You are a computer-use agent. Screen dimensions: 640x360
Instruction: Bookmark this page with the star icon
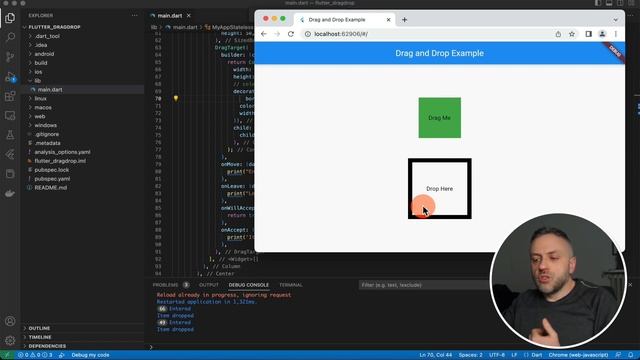(x=572, y=34)
